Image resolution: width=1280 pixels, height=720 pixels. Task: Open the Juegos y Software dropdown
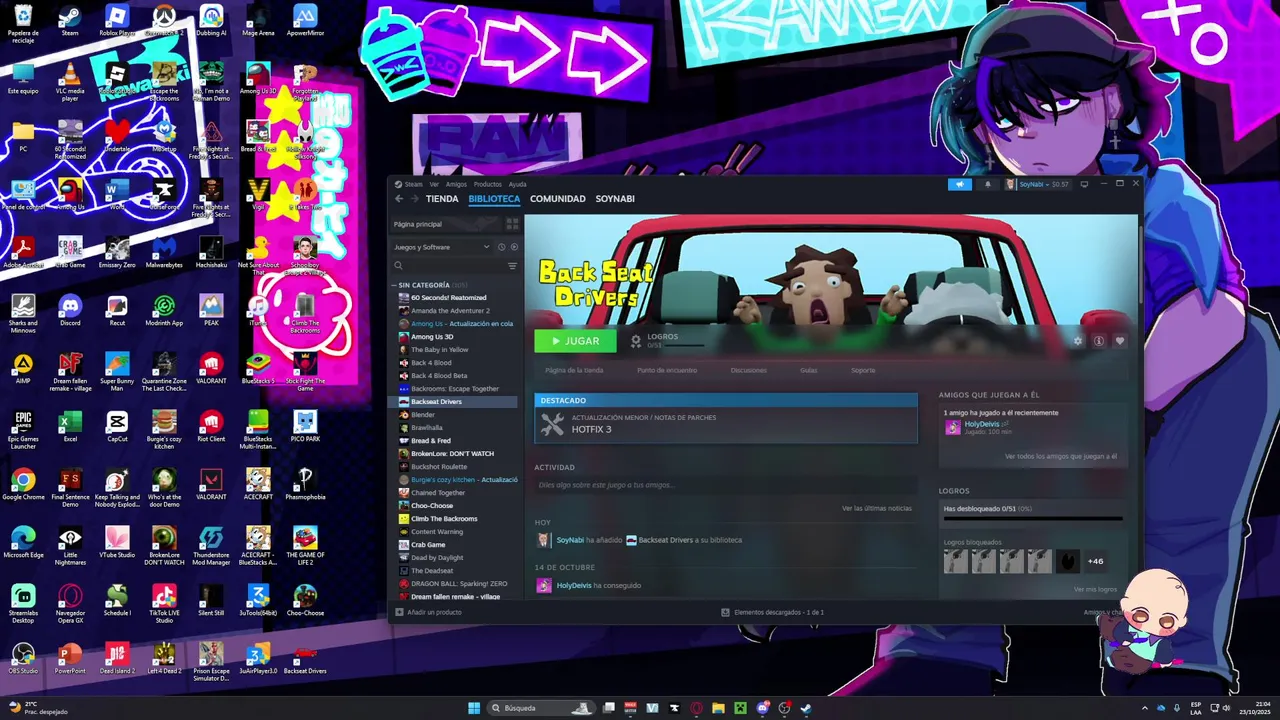click(442, 247)
